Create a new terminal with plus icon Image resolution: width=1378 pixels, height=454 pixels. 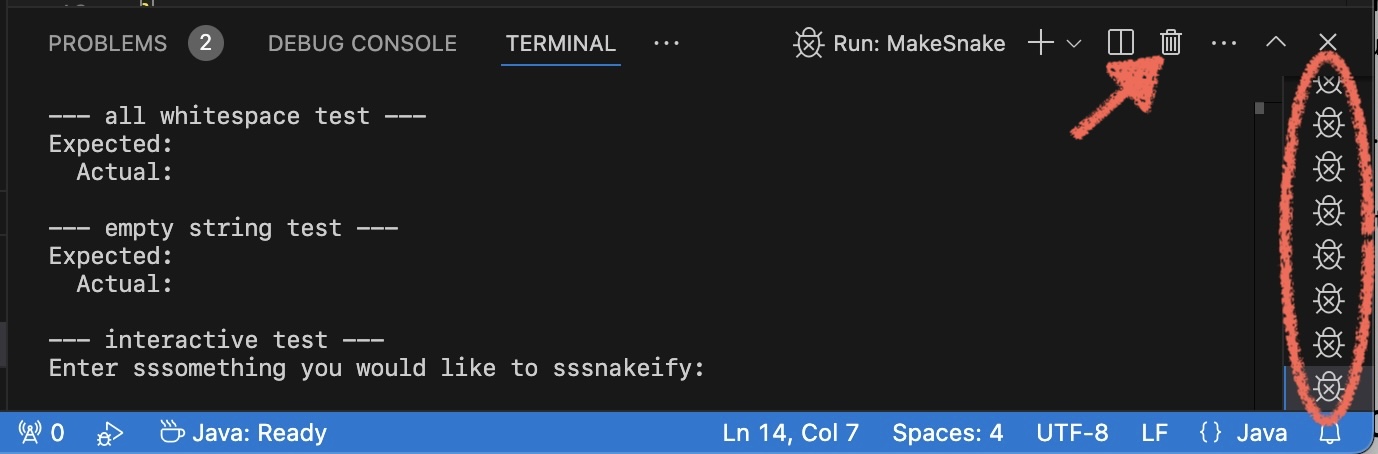[1040, 43]
